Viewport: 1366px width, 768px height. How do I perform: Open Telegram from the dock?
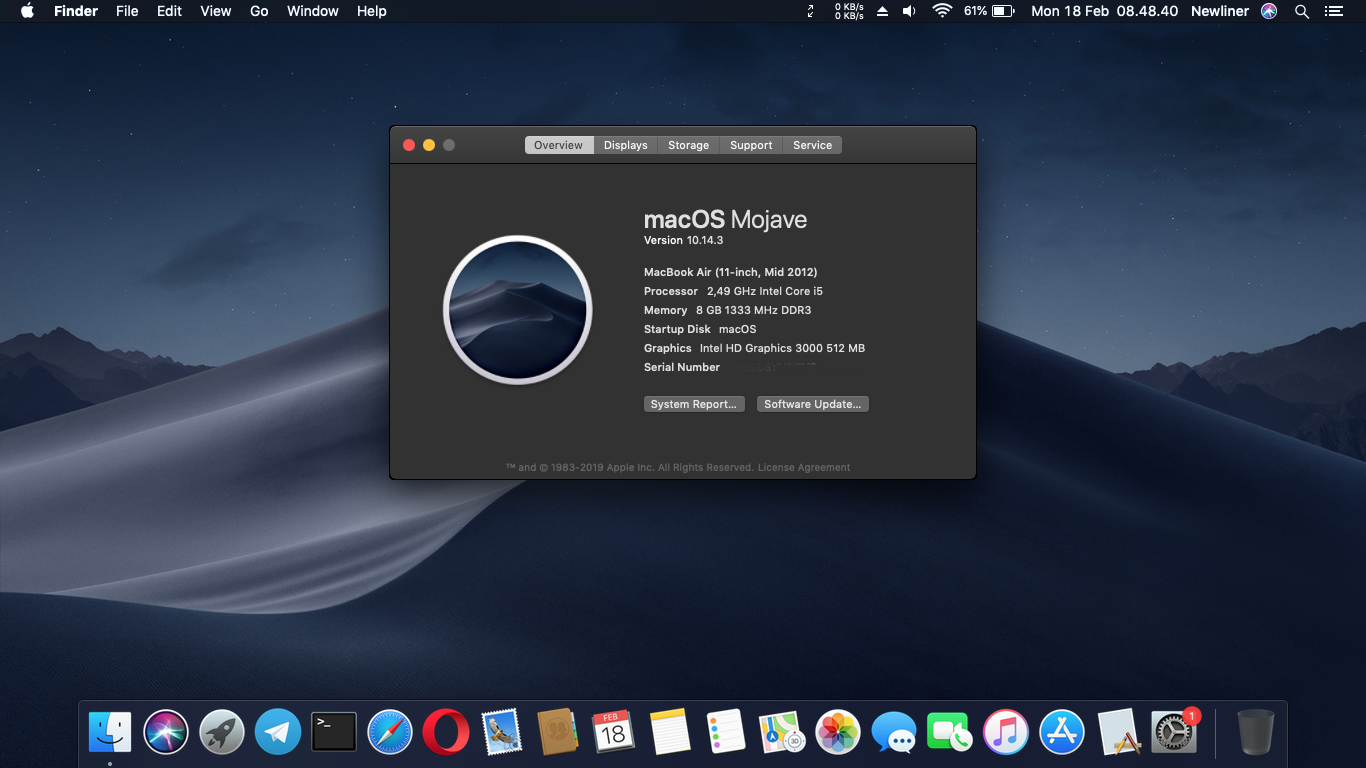[278, 732]
